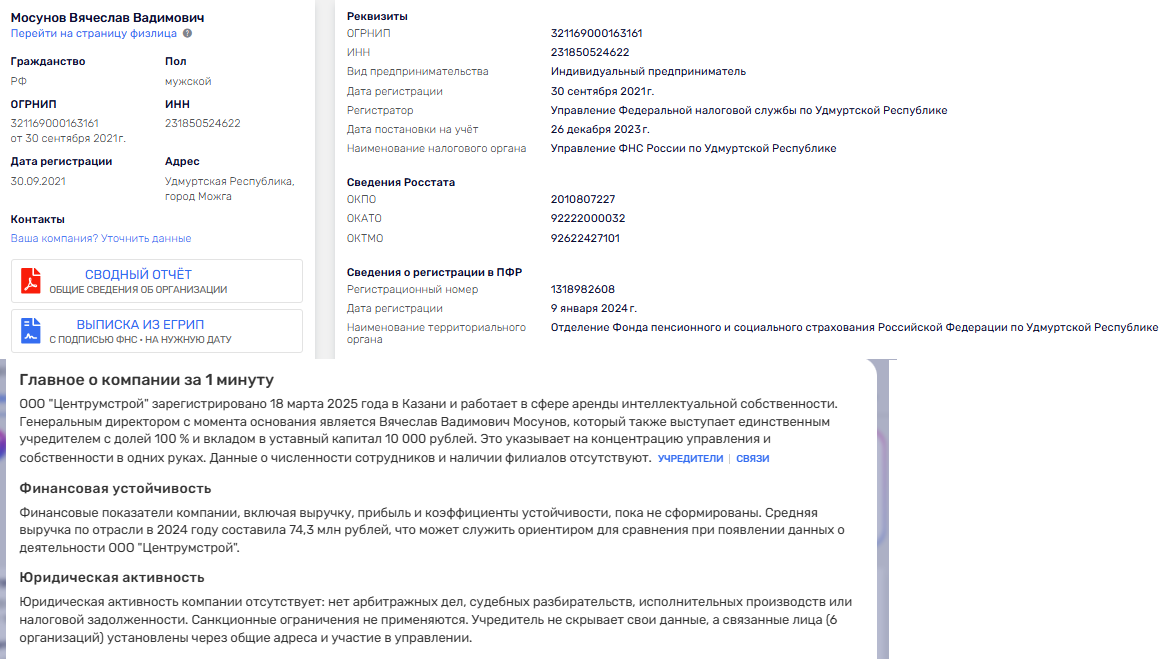Click the left-panel ИНН 231850524622
1170x659 pixels.
click(x=202, y=123)
